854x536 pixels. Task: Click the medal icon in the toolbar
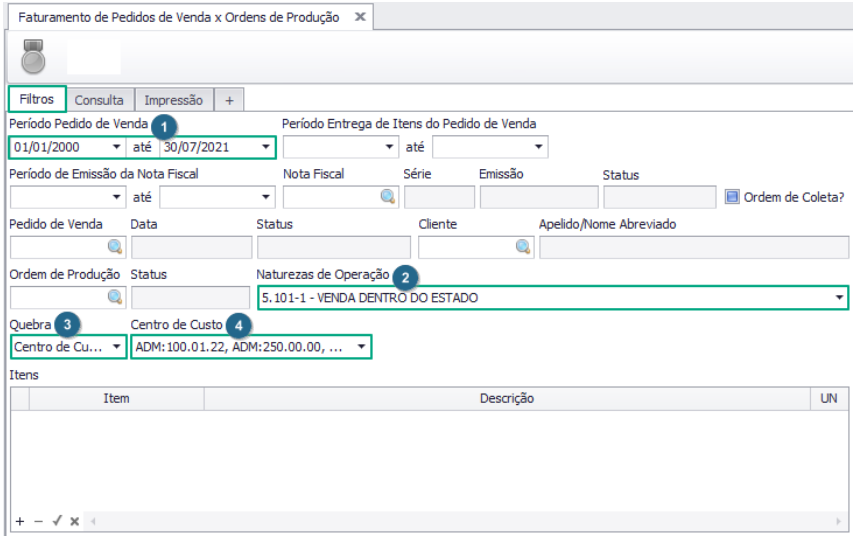pos(35,57)
